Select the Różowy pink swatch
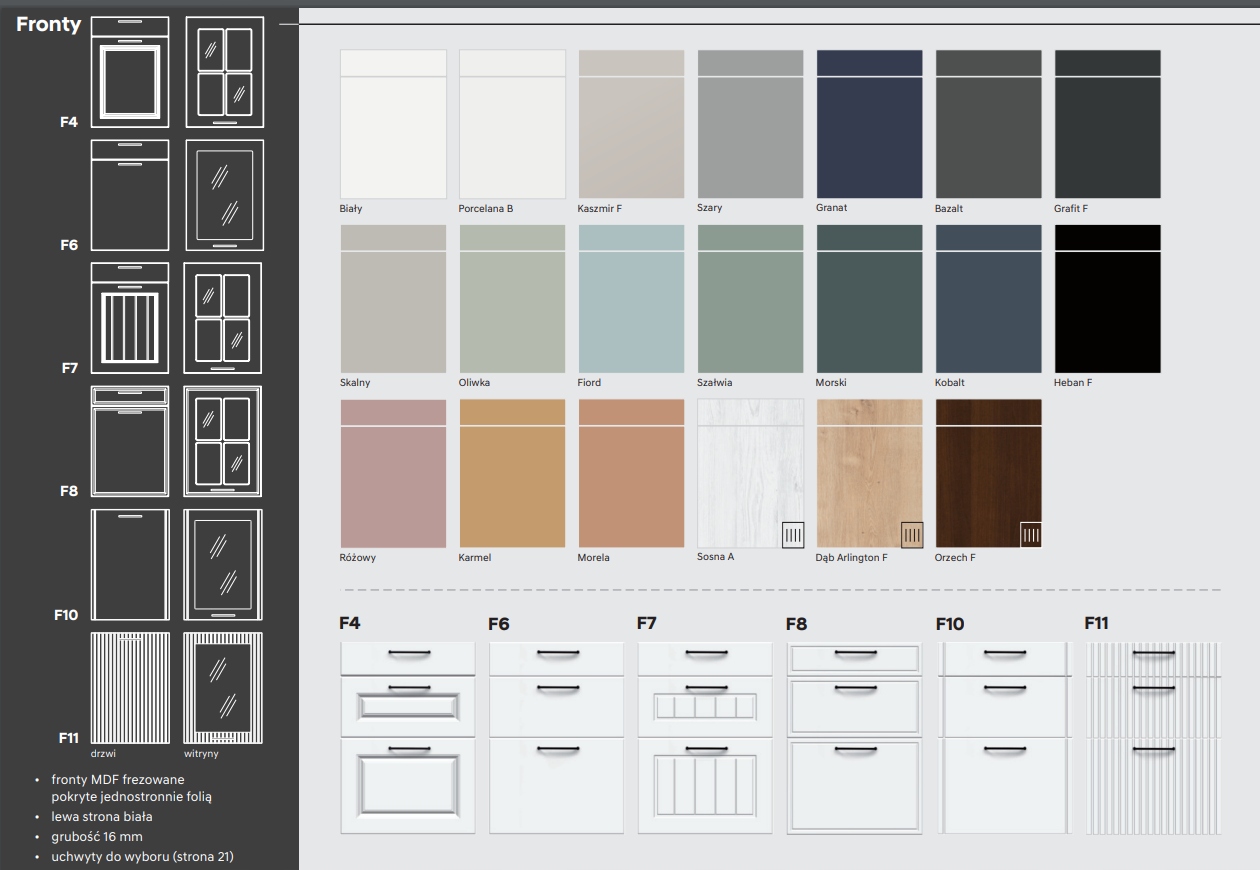Viewport: 1260px width, 870px height. (x=393, y=473)
